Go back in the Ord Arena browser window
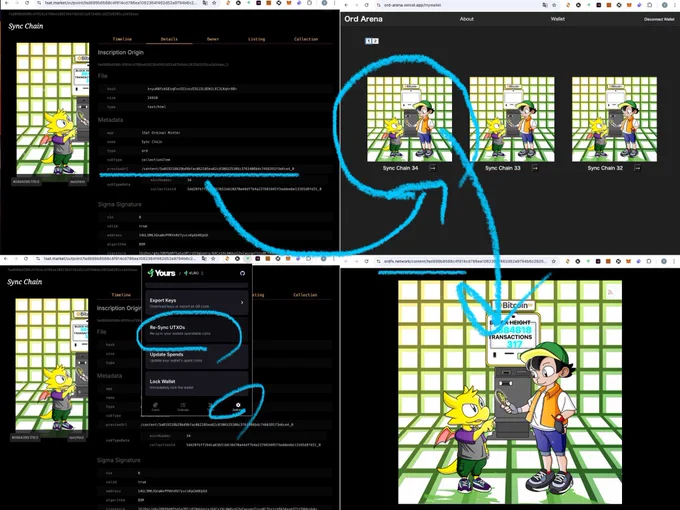The height and width of the screenshot is (510, 680). click(346, 5)
